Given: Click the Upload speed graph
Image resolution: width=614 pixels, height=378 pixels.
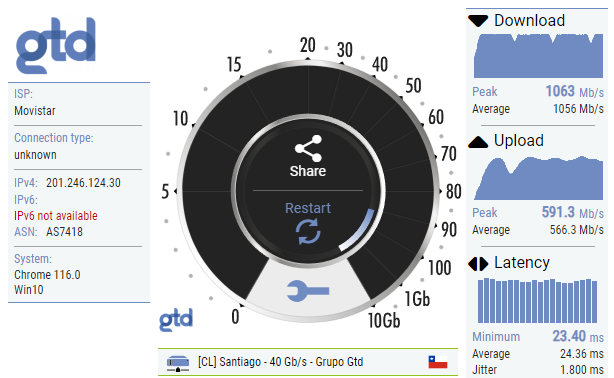Looking at the screenshot, I should [x=538, y=178].
